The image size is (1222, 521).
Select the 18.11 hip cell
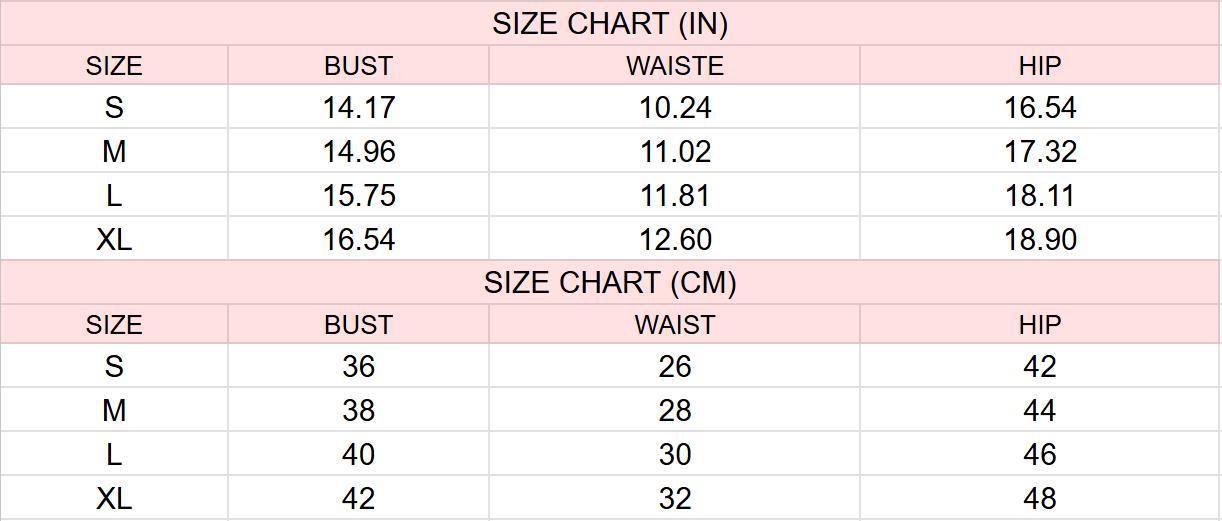(1040, 195)
